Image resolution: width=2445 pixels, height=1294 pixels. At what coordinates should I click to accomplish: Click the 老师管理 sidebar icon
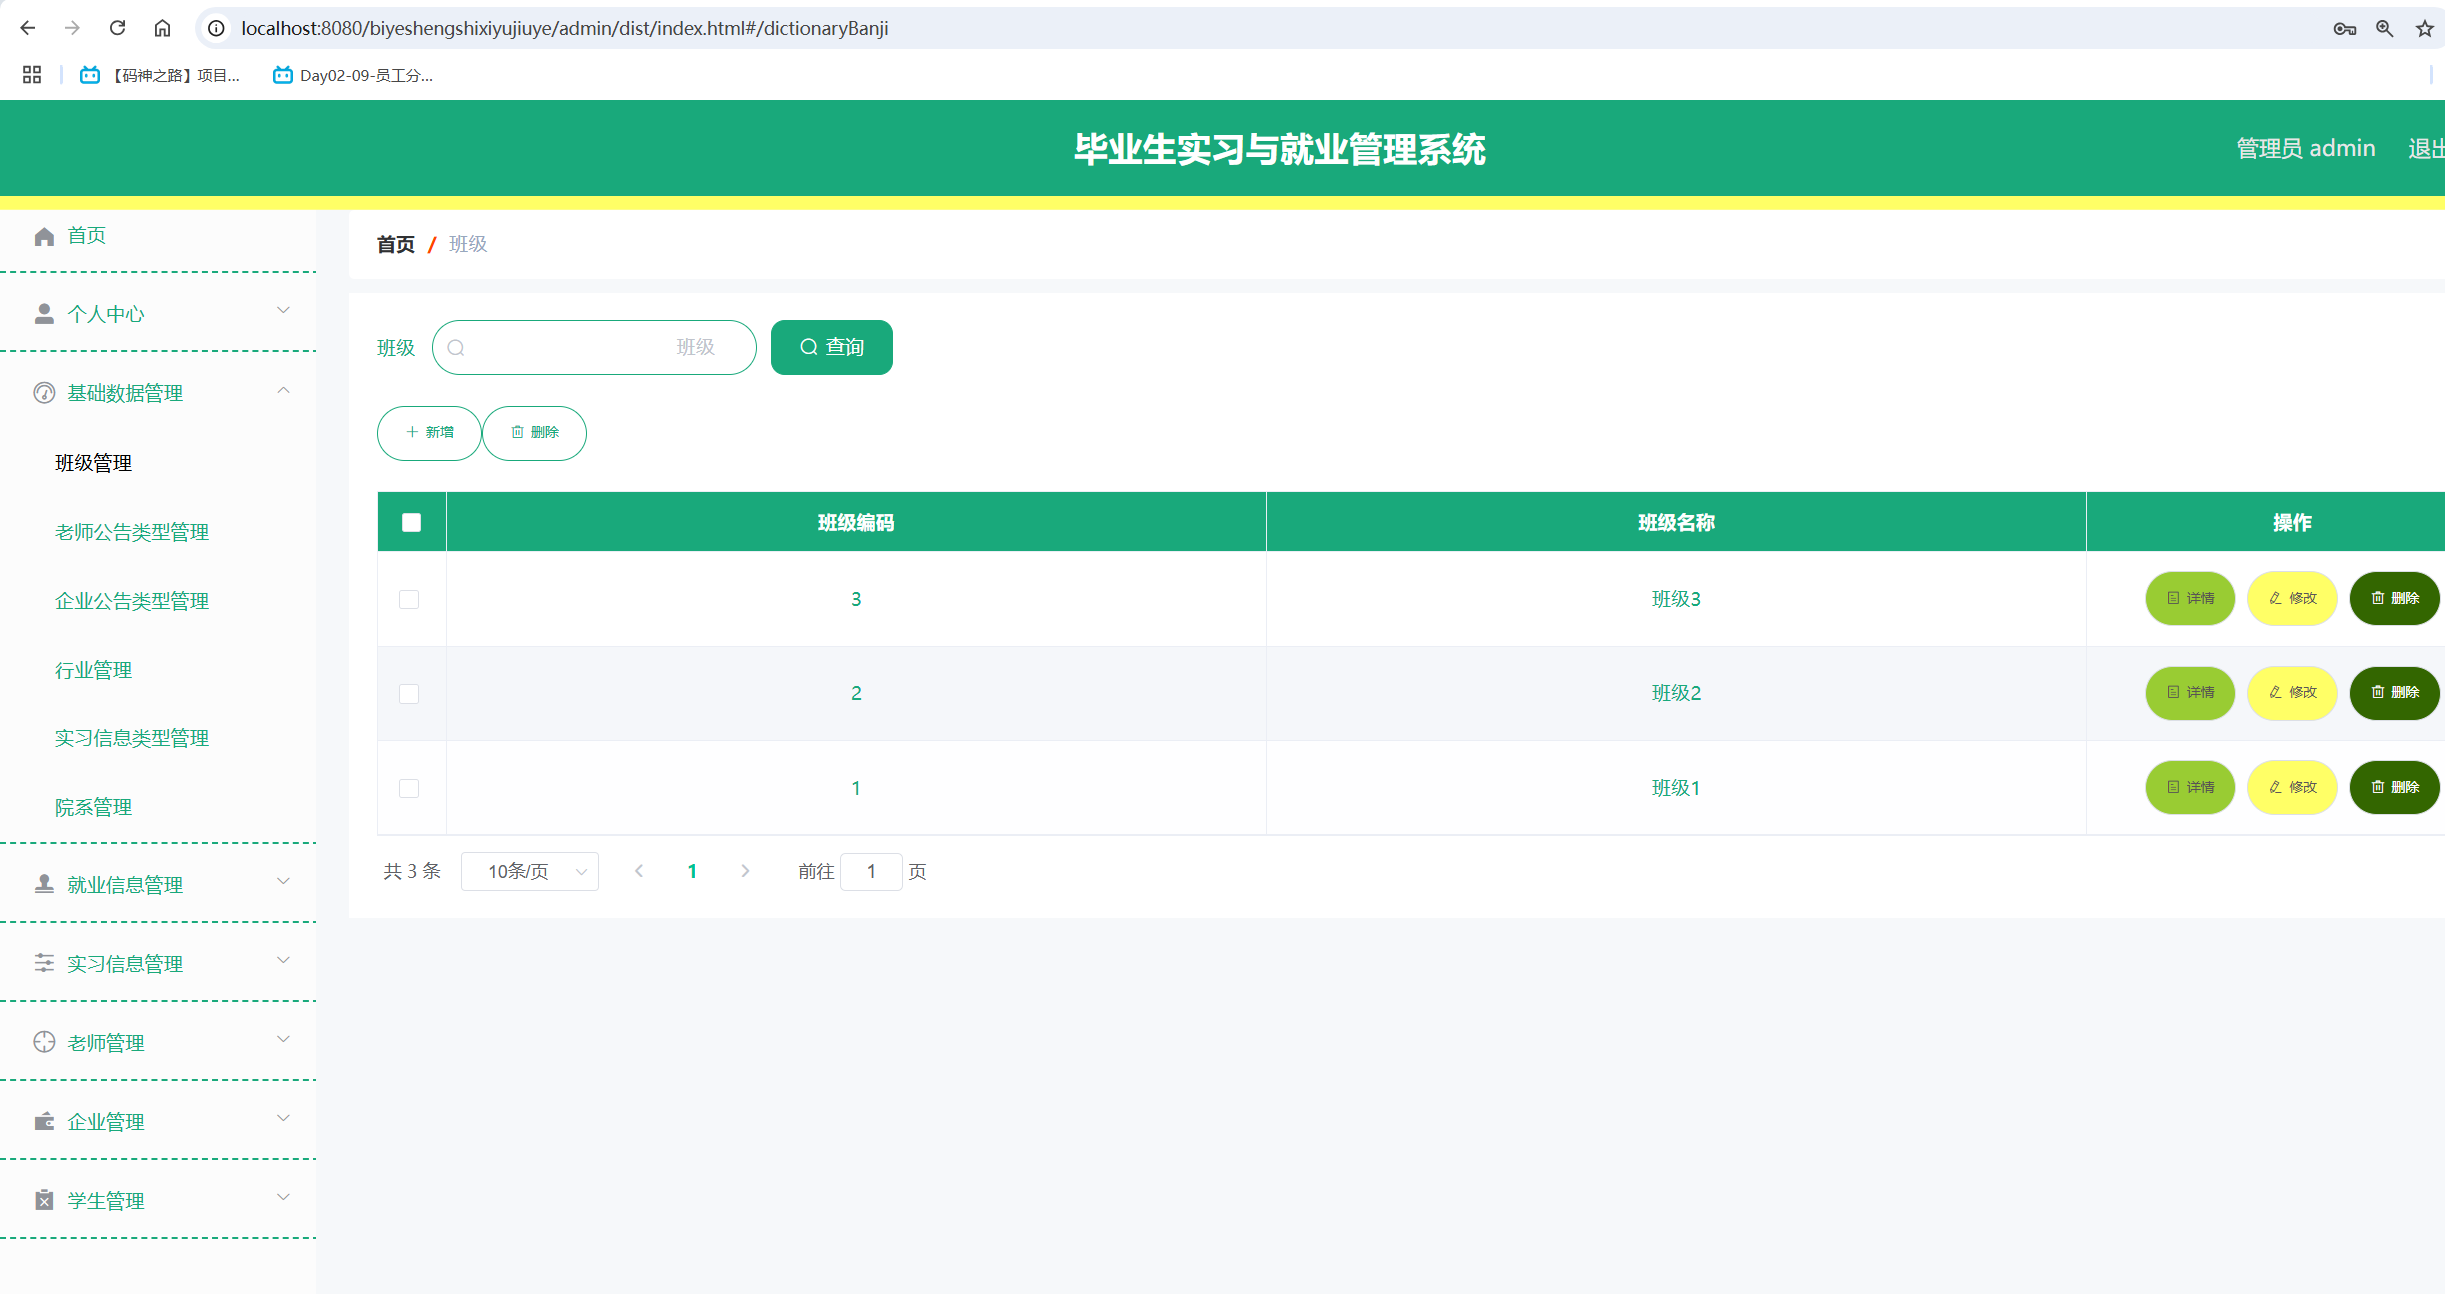[x=44, y=1042]
